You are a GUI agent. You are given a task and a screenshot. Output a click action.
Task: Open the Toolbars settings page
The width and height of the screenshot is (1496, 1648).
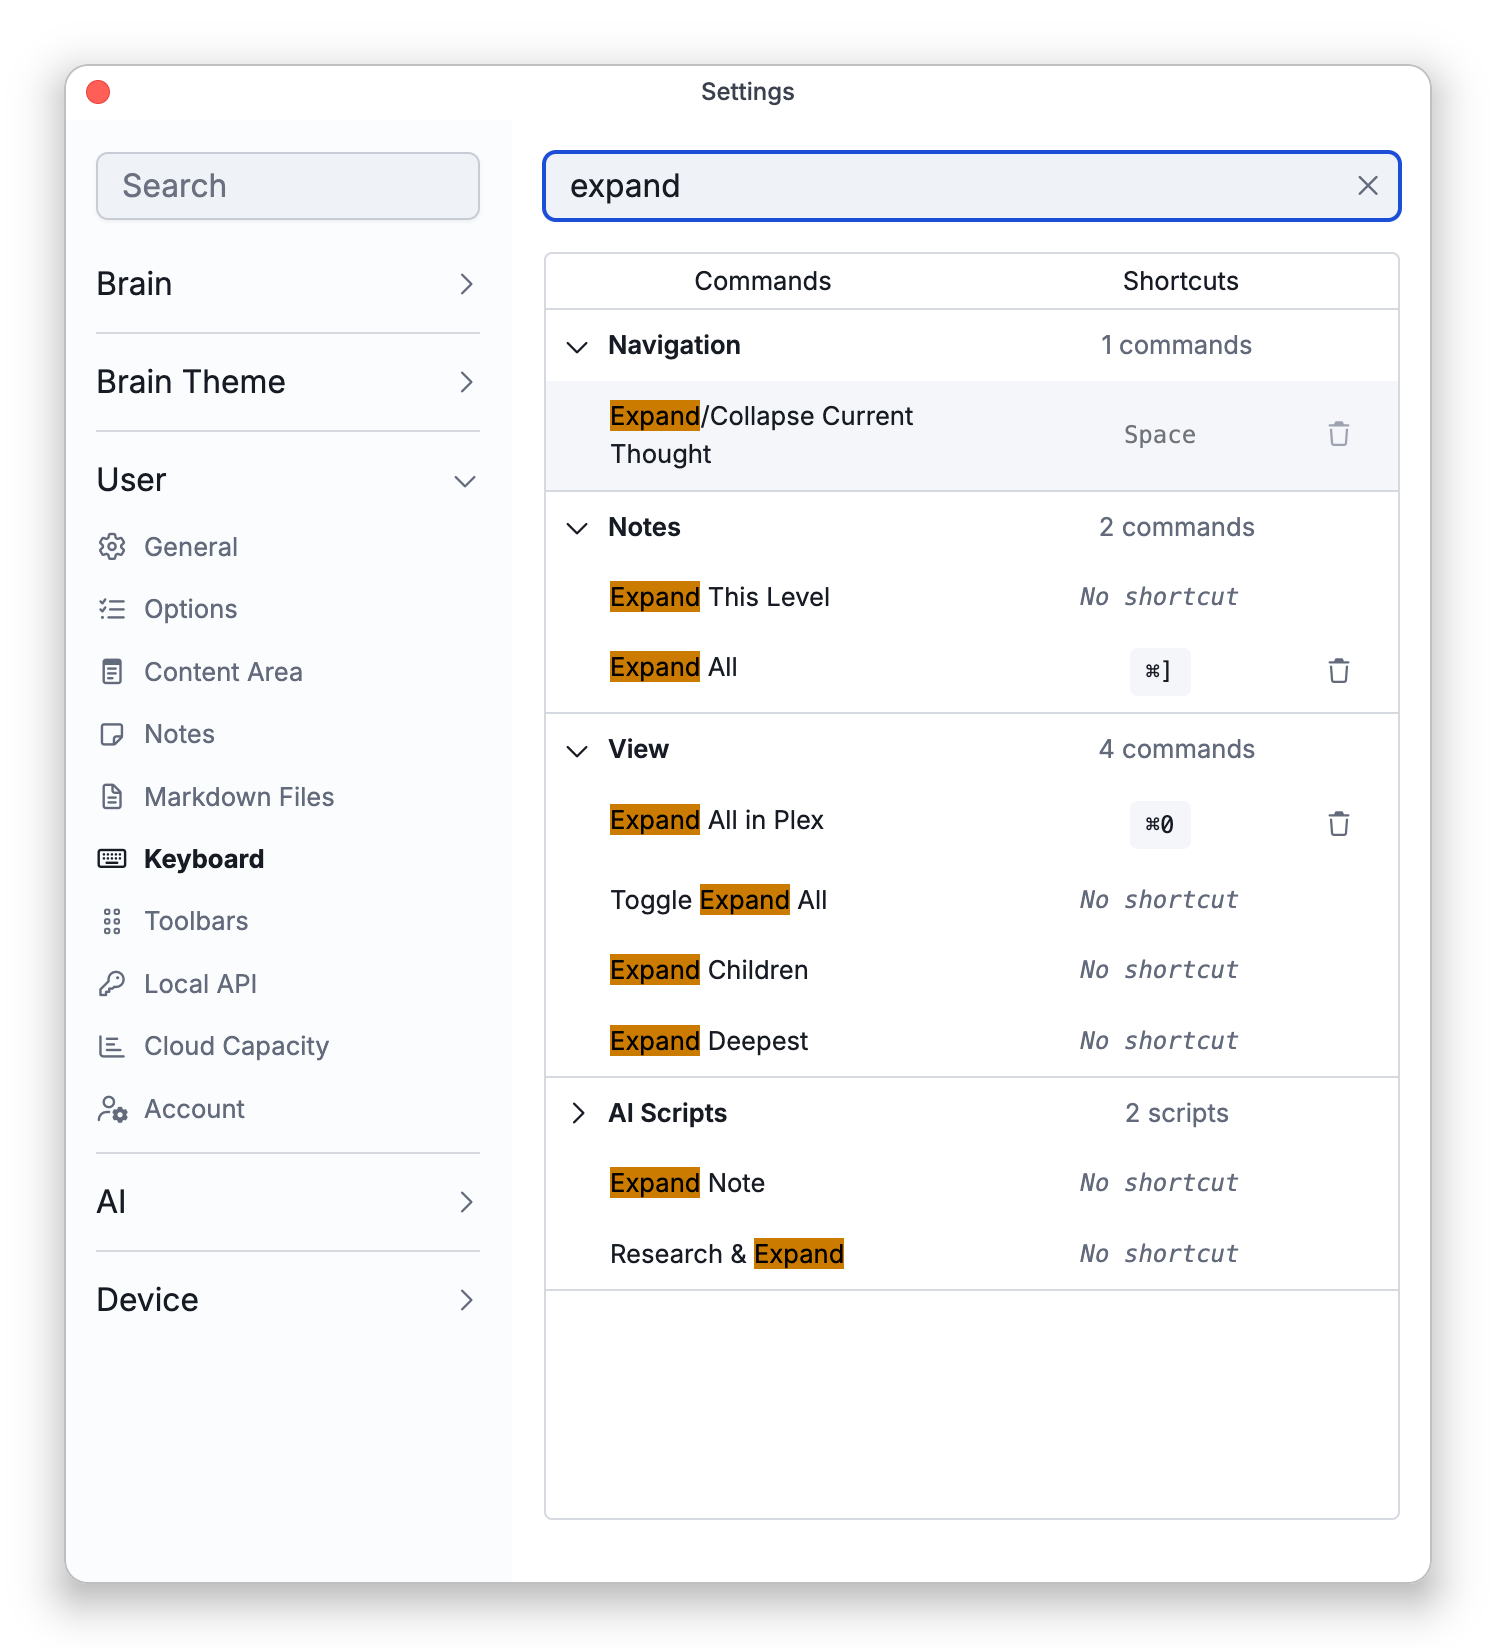196,921
